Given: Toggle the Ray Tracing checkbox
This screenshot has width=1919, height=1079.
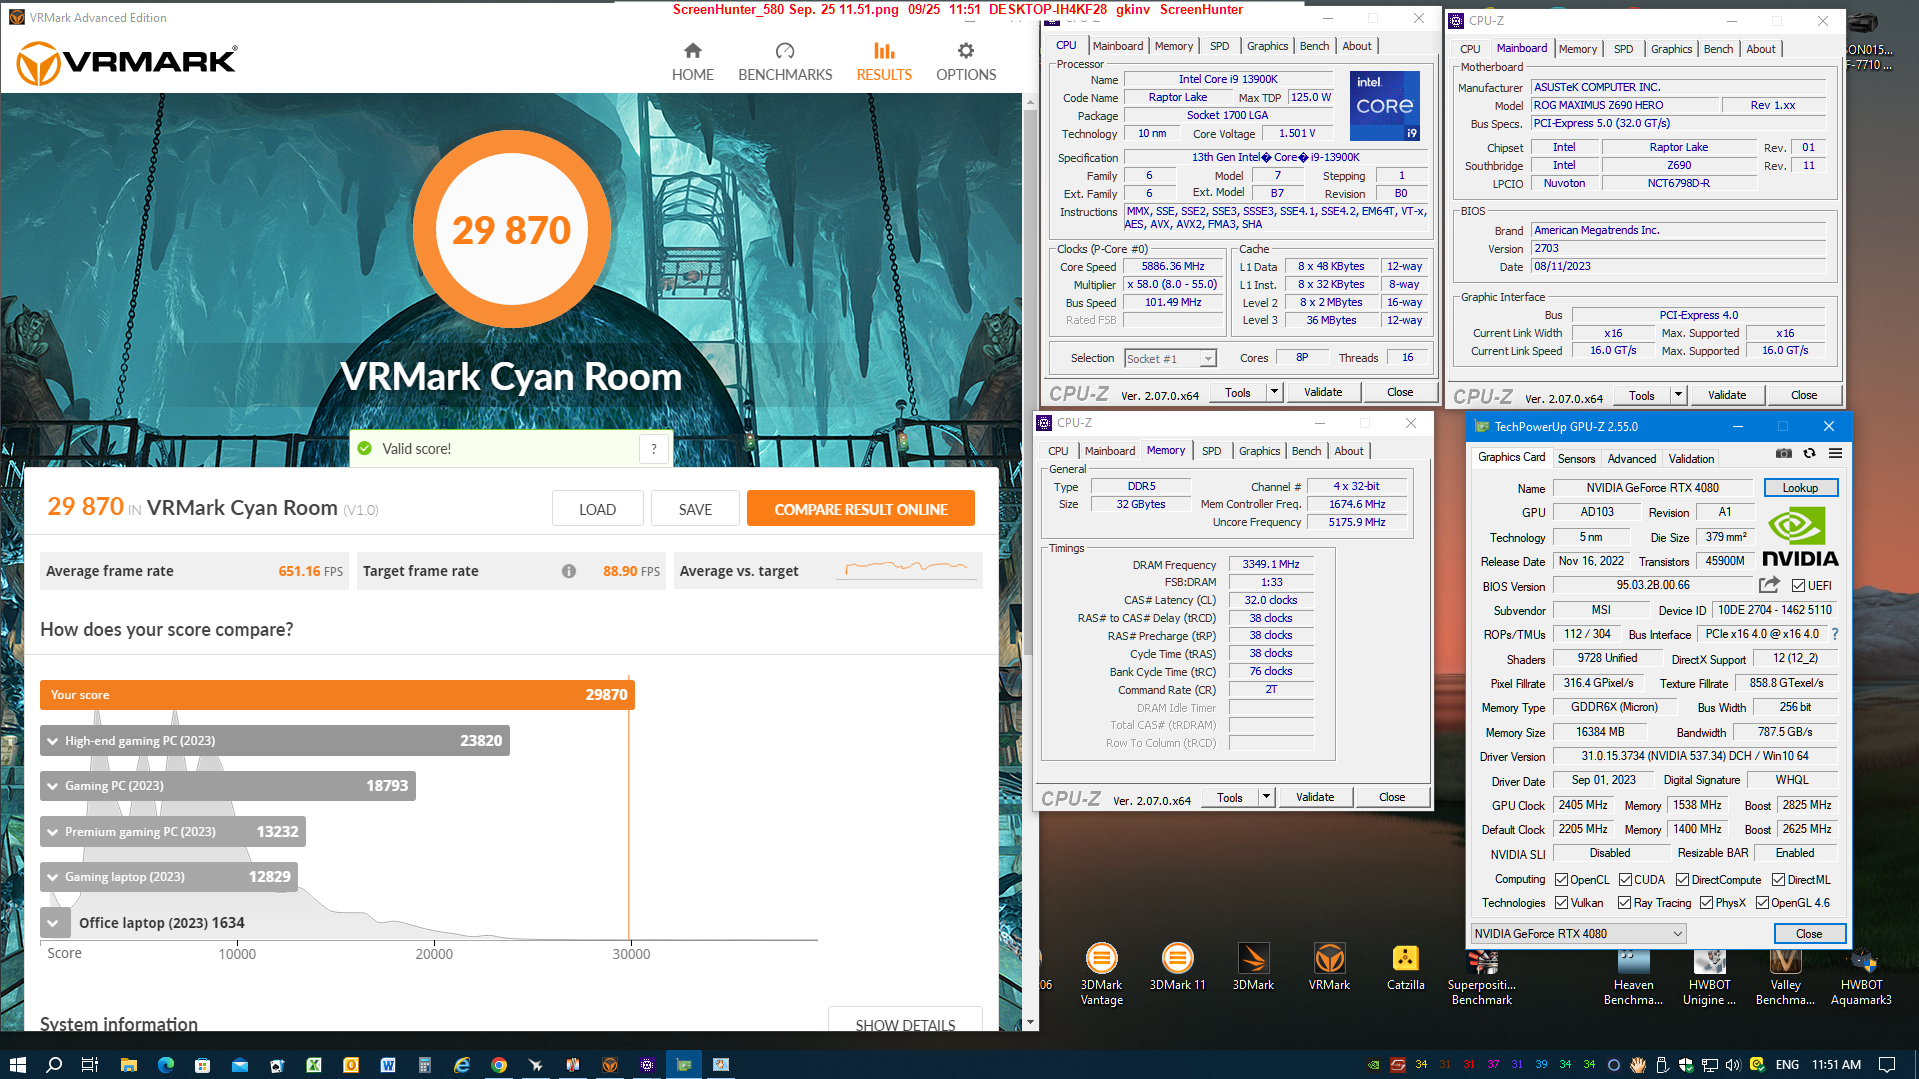Looking at the screenshot, I should click(1625, 903).
